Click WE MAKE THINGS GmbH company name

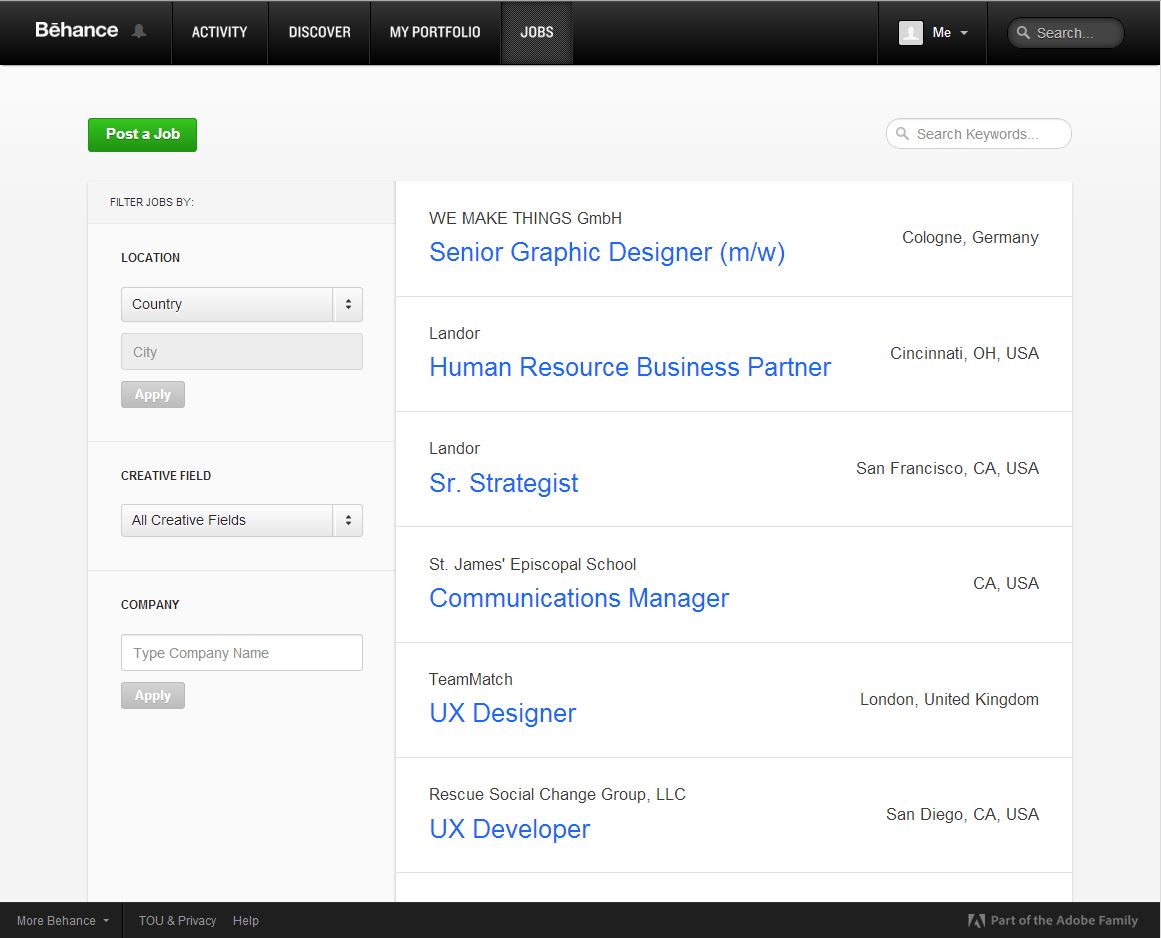[x=525, y=218]
